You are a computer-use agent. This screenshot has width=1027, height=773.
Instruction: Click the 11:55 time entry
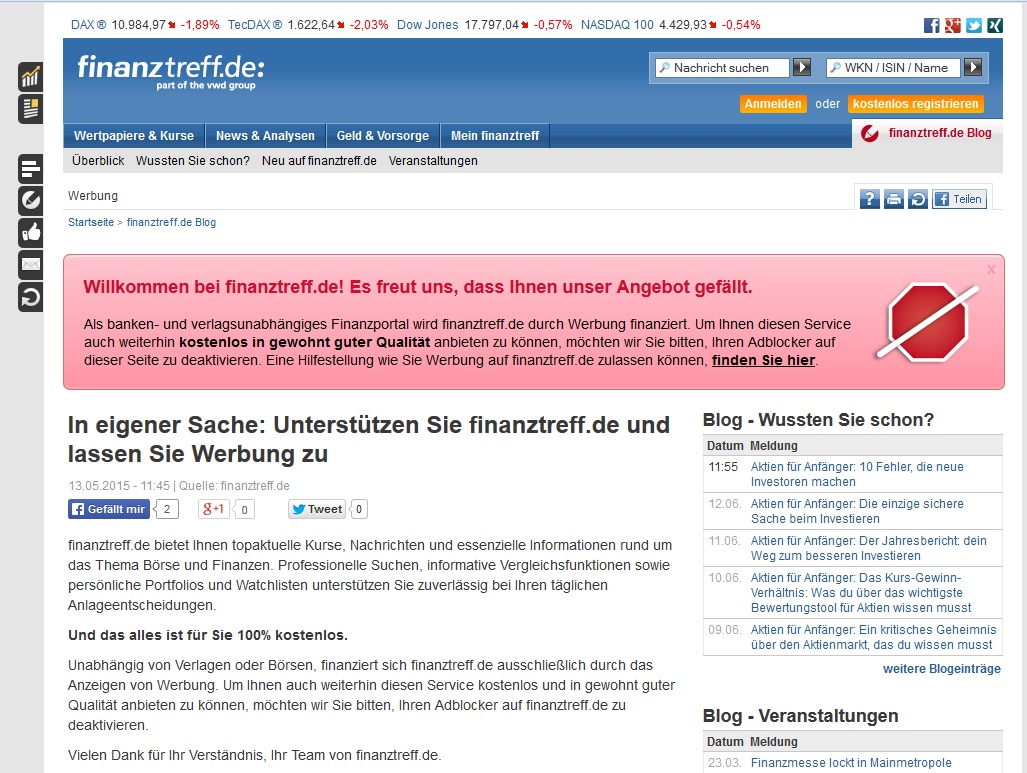(x=723, y=467)
